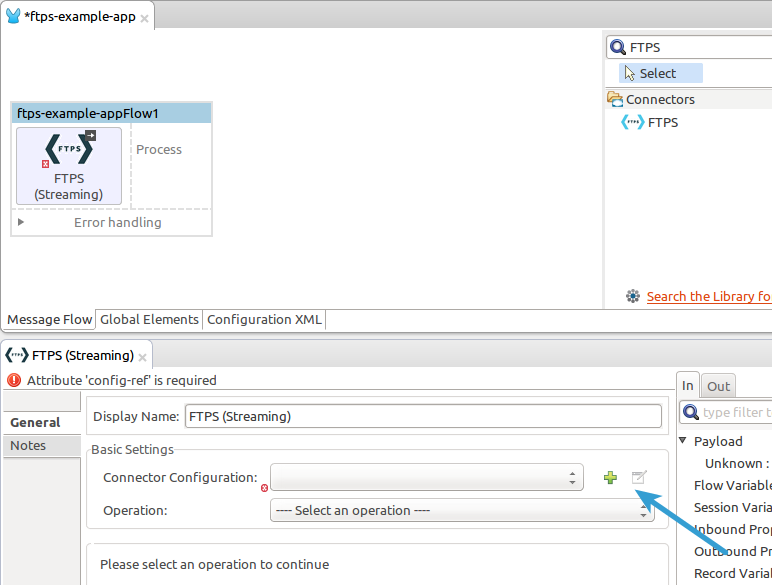Expand the Error handling section
Screen dimensions: 772x585
click(21, 222)
